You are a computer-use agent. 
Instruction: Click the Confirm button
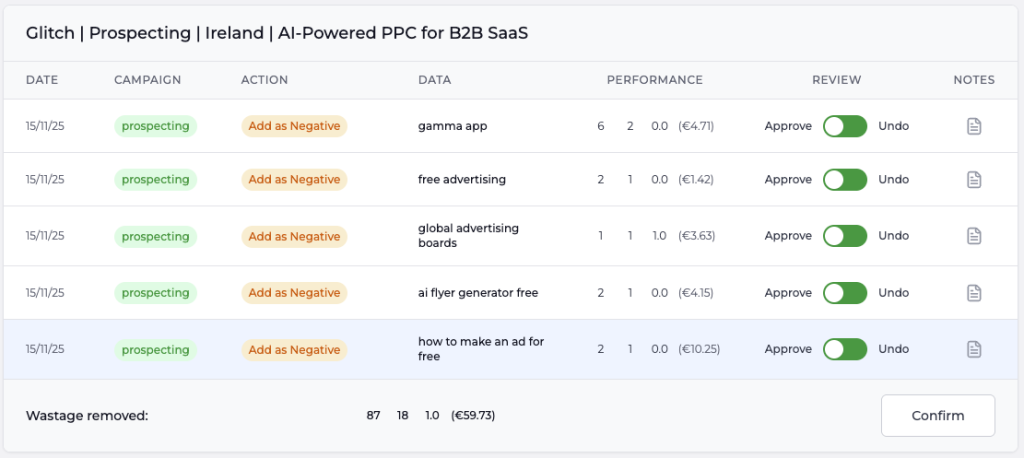[x=937, y=416]
